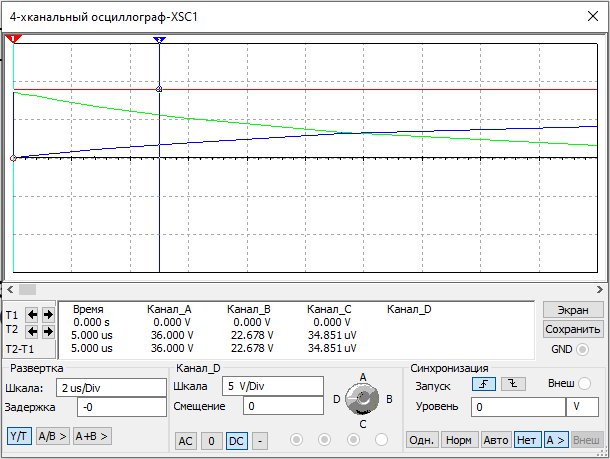Click scrollbar left arrow
Image resolution: width=610 pixels, height=459 pixels.
11,289
